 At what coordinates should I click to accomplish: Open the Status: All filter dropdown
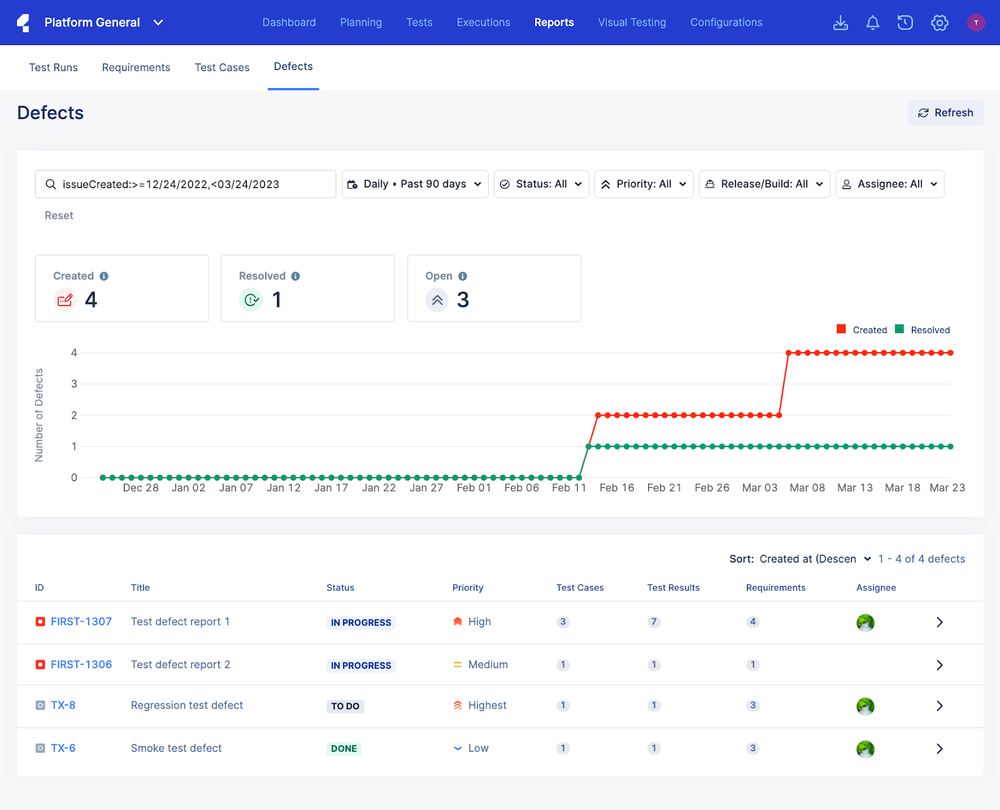(x=541, y=184)
